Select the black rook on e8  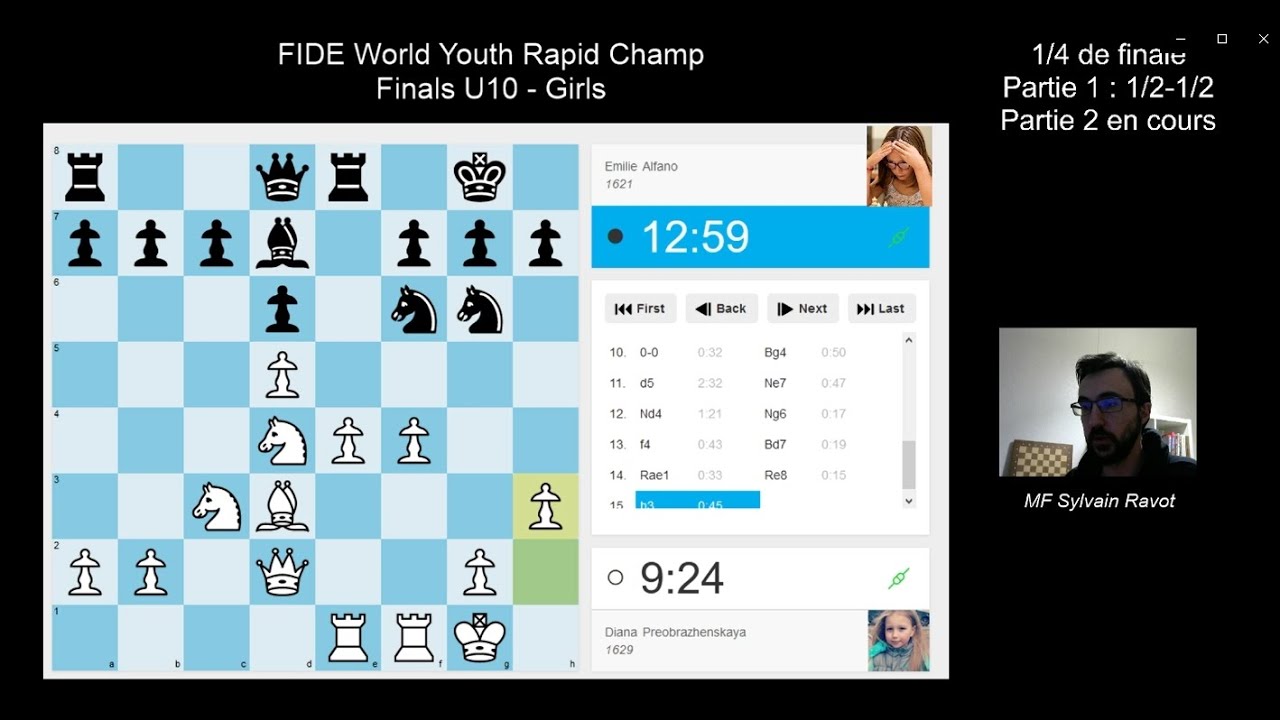pos(348,177)
